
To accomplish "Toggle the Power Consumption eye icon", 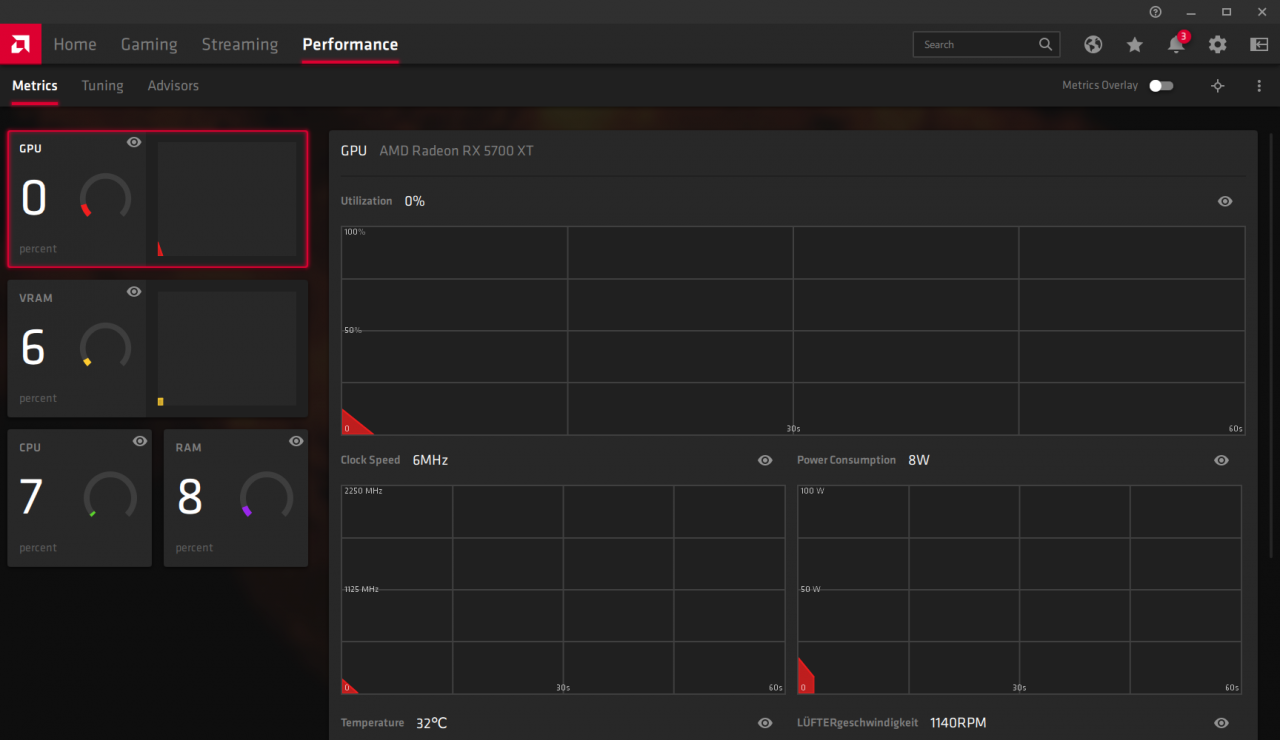I will [1221, 460].
